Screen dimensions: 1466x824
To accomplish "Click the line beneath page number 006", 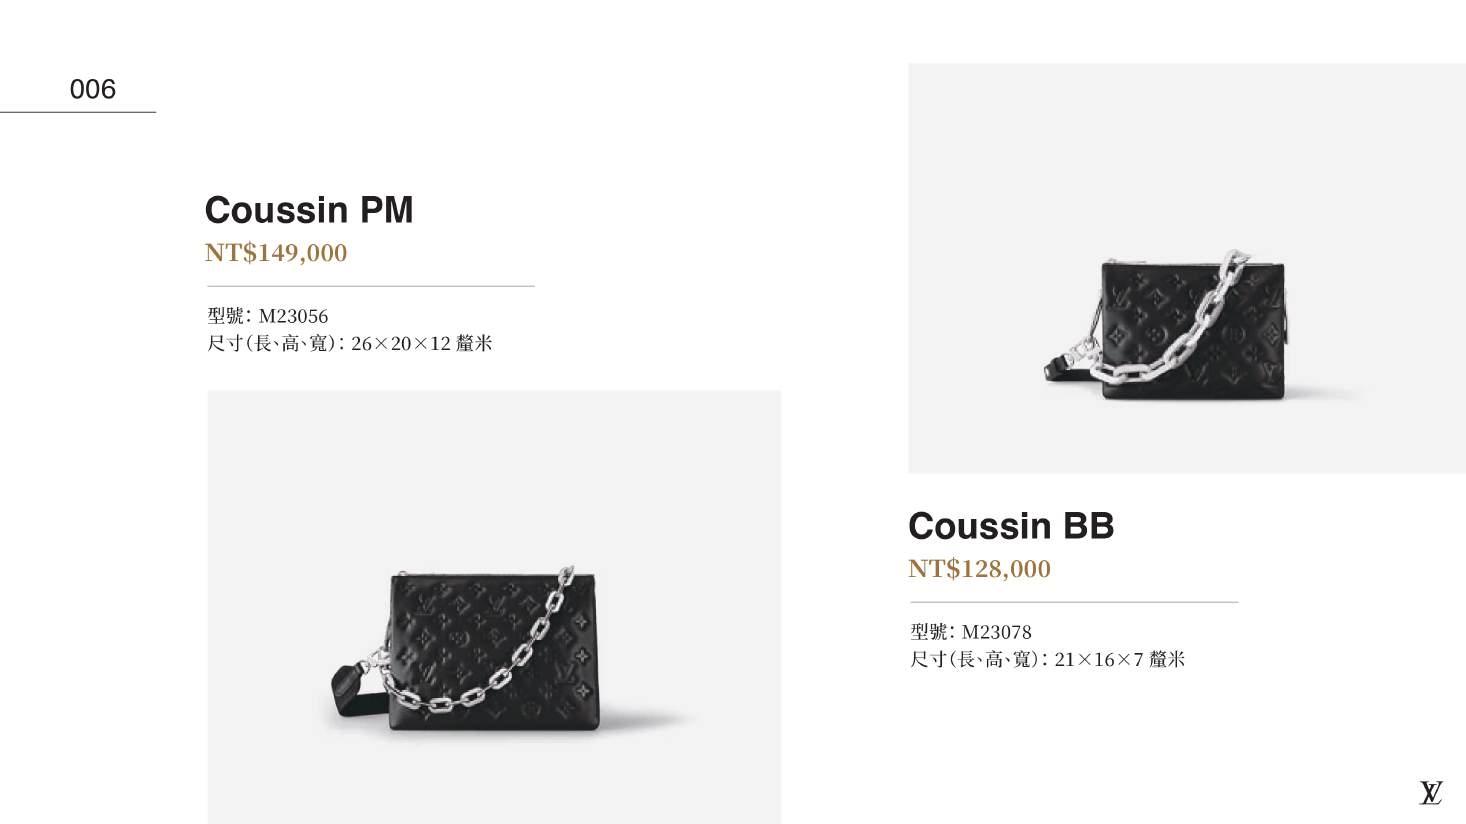I will [x=78, y=112].
